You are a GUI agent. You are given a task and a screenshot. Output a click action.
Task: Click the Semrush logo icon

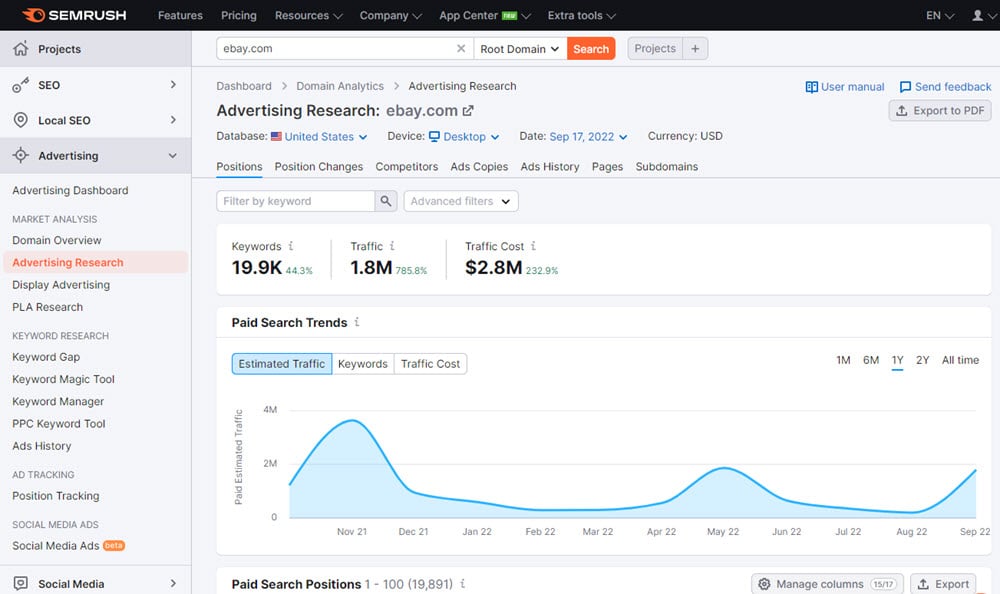point(33,16)
